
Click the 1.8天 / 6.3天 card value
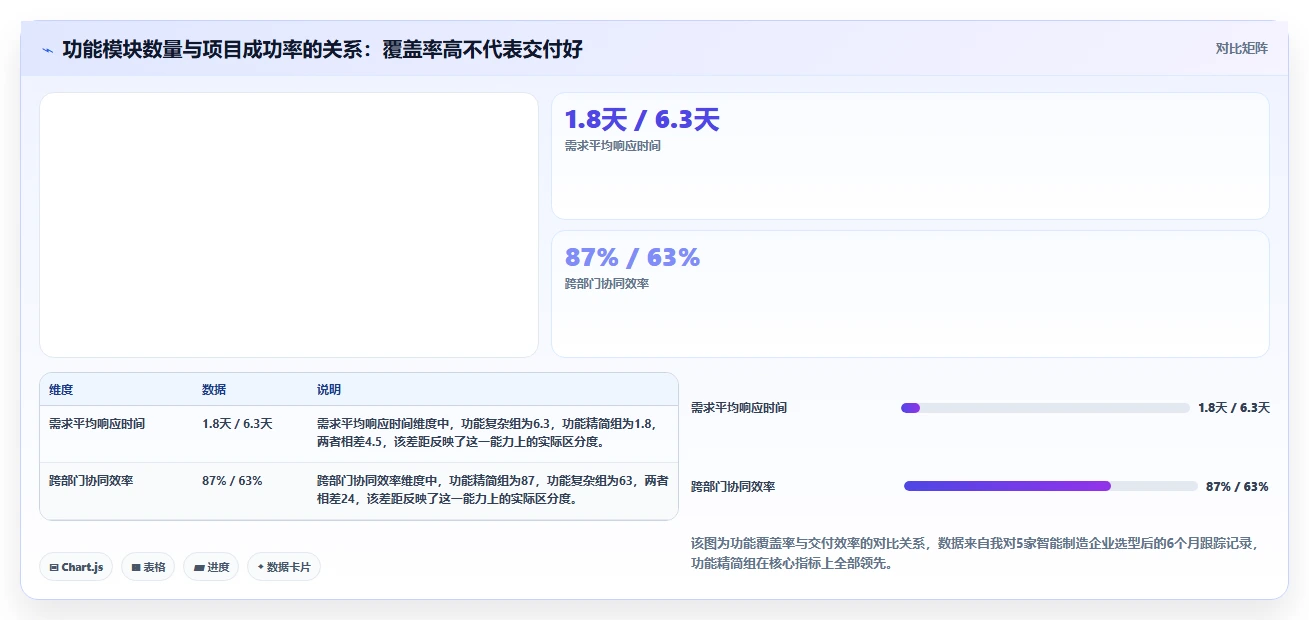[x=642, y=120]
